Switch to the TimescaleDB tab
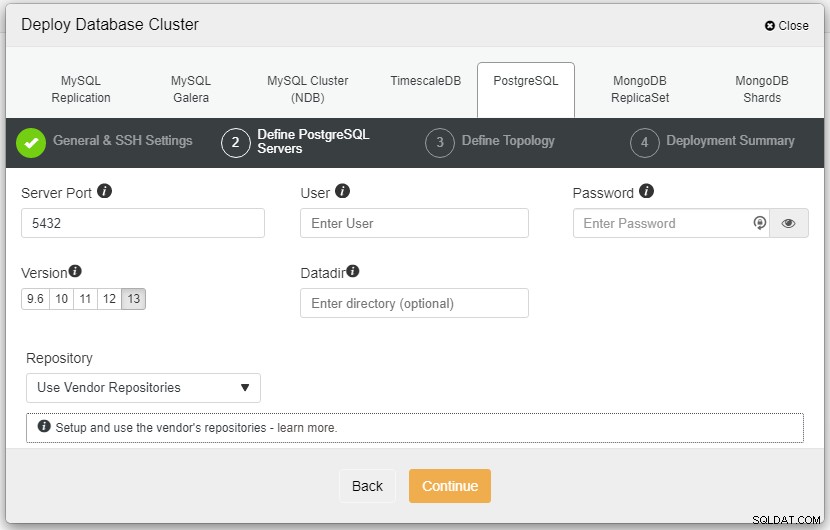The image size is (830, 530). point(426,81)
